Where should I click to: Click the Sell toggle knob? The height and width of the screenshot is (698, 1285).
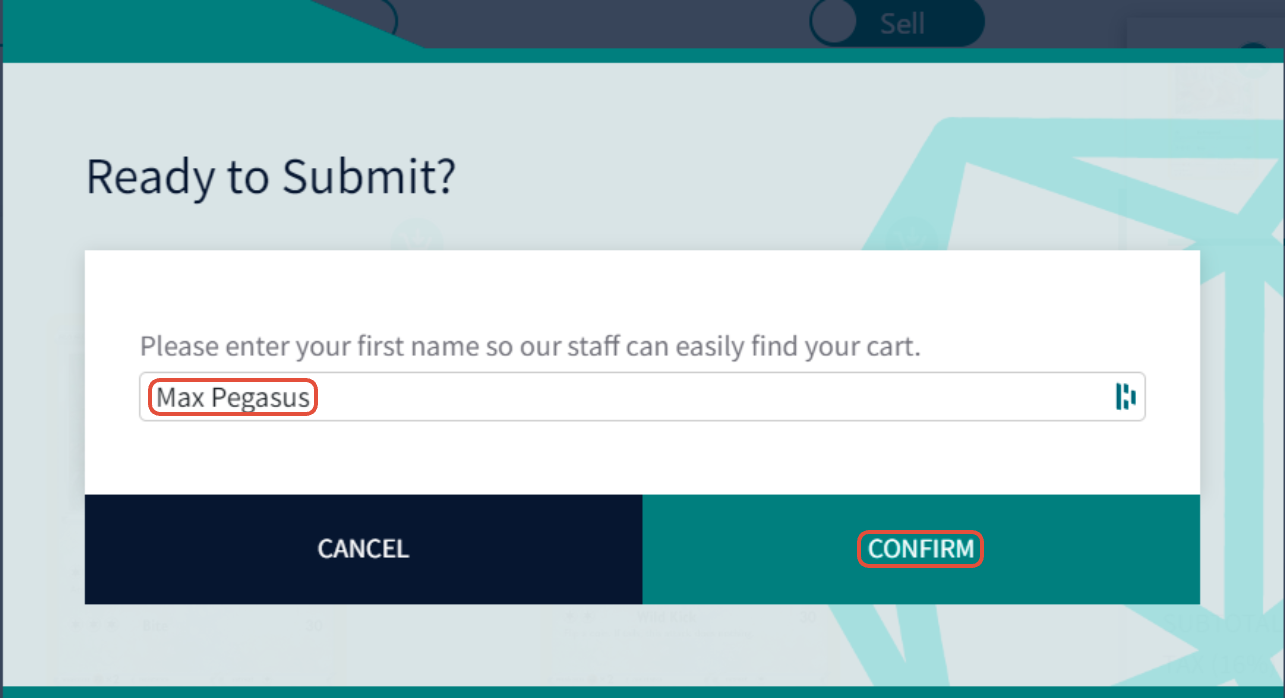pyautogui.click(x=836, y=22)
